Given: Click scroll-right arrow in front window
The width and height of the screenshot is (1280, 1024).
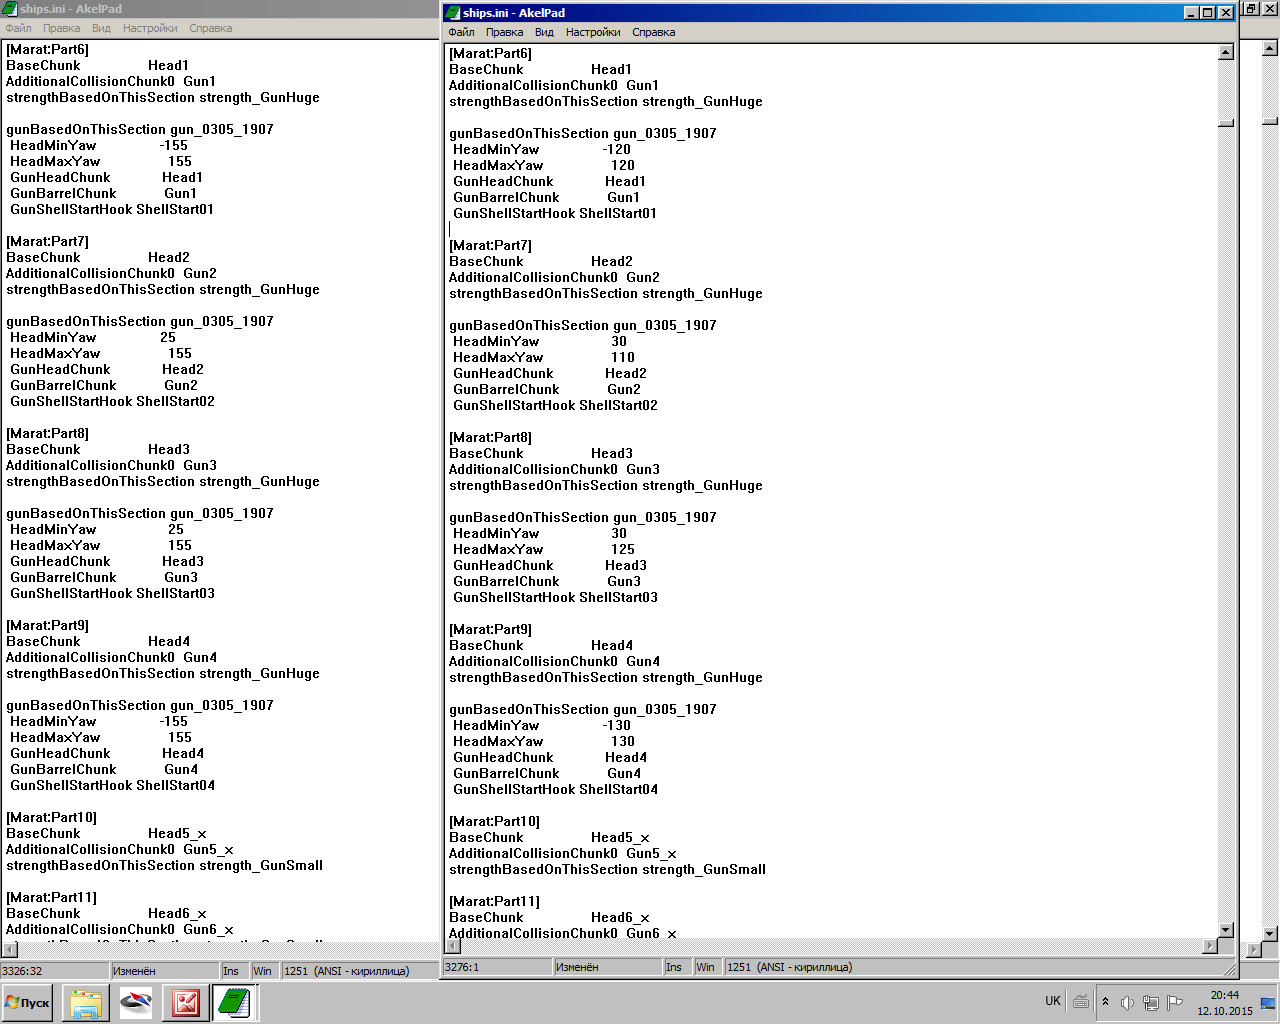Looking at the screenshot, I should coord(1210,946).
